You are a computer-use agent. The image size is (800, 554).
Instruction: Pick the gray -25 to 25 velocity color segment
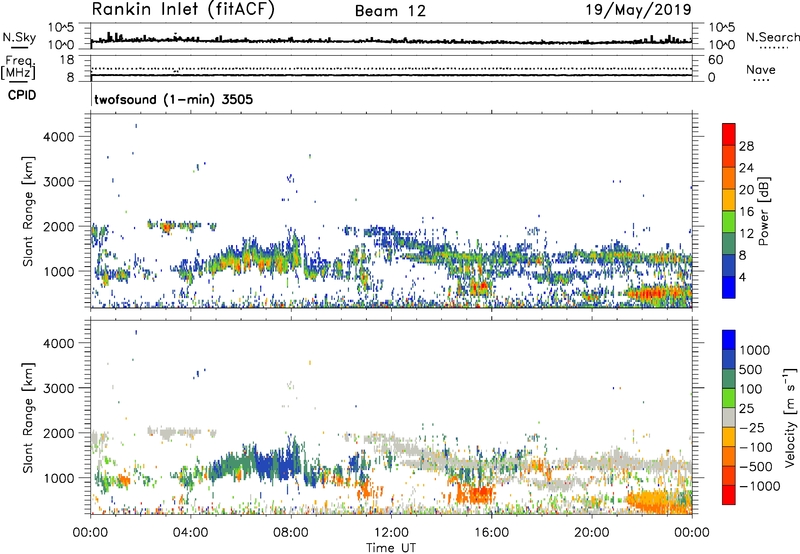[x=729, y=417]
